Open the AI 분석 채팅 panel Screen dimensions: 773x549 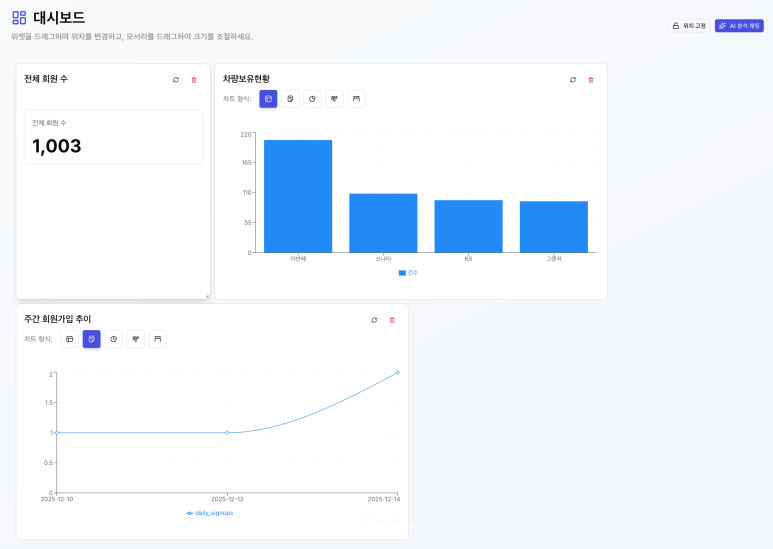[x=739, y=26]
